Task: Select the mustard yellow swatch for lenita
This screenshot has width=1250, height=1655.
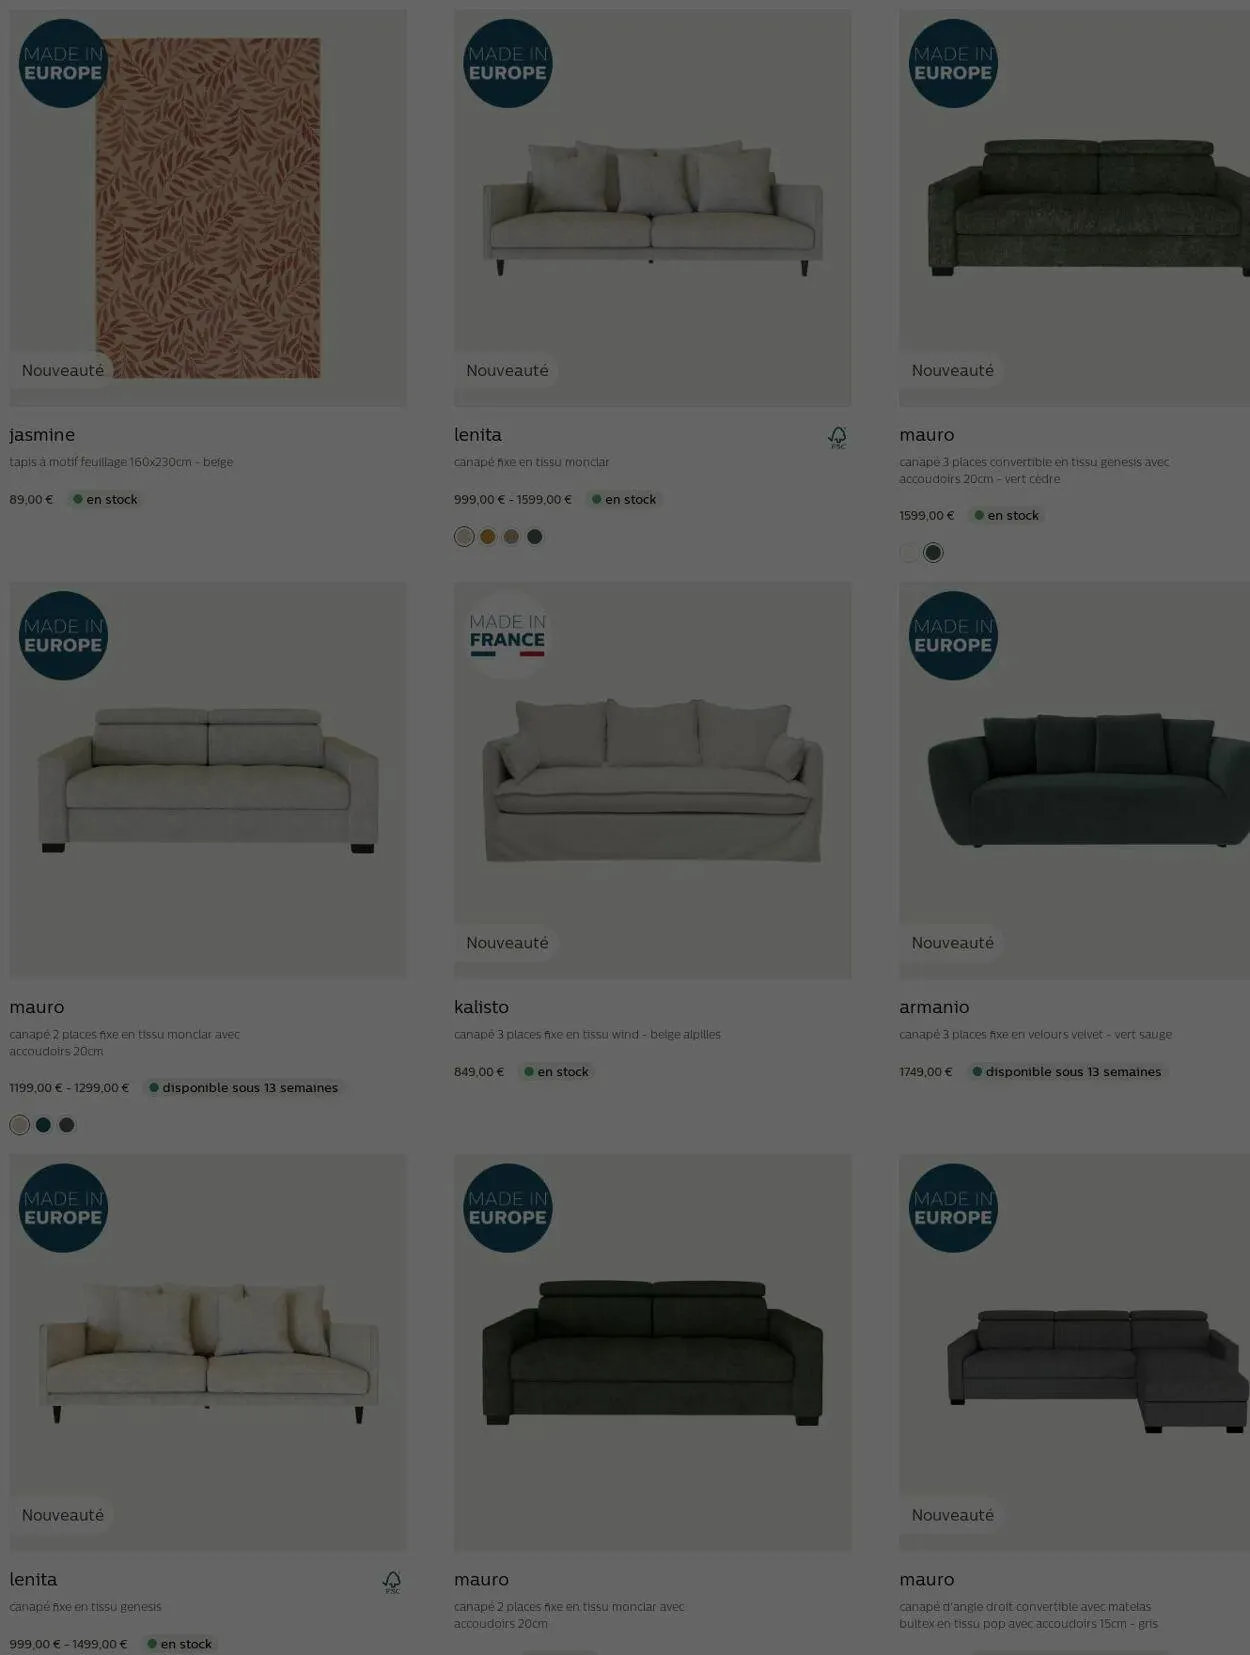Action: (488, 537)
